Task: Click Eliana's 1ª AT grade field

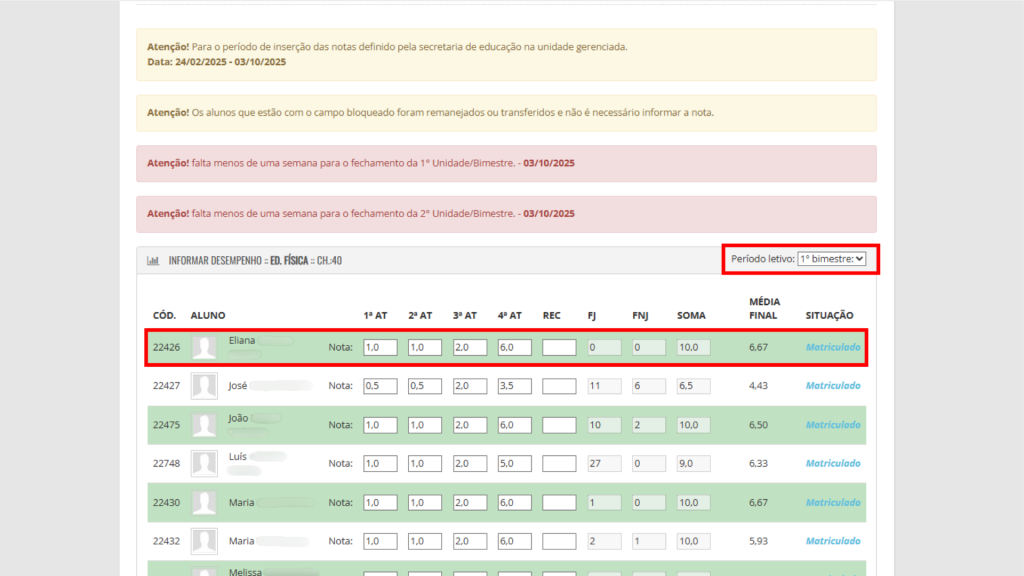Action: (x=380, y=348)
